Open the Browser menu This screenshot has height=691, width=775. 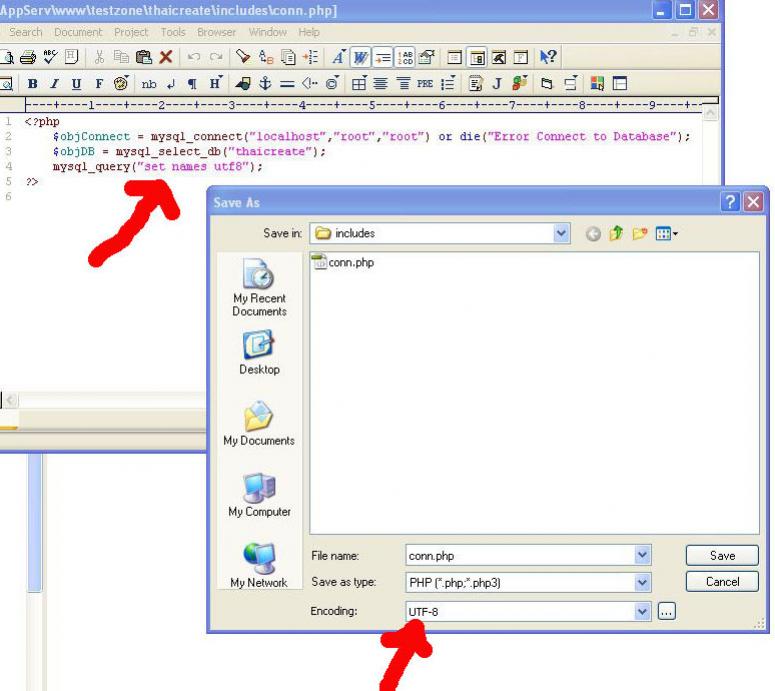[216, 32]
